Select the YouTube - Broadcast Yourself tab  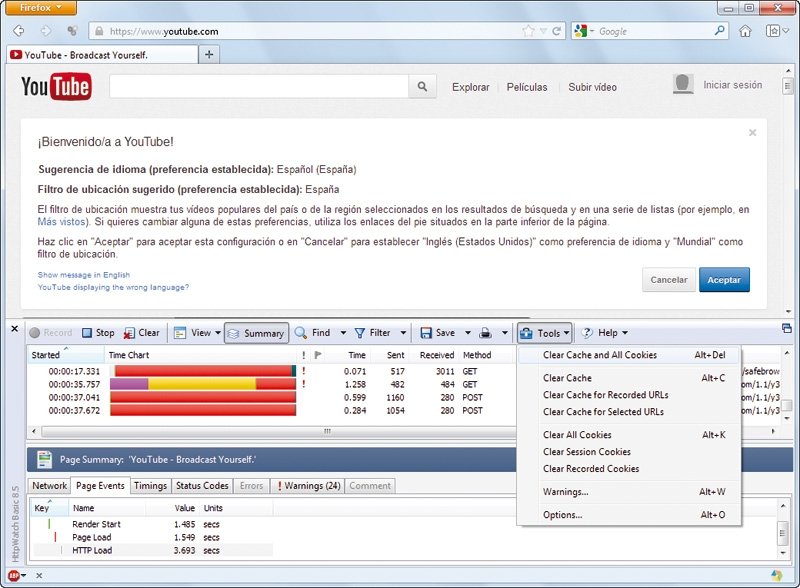102,55
